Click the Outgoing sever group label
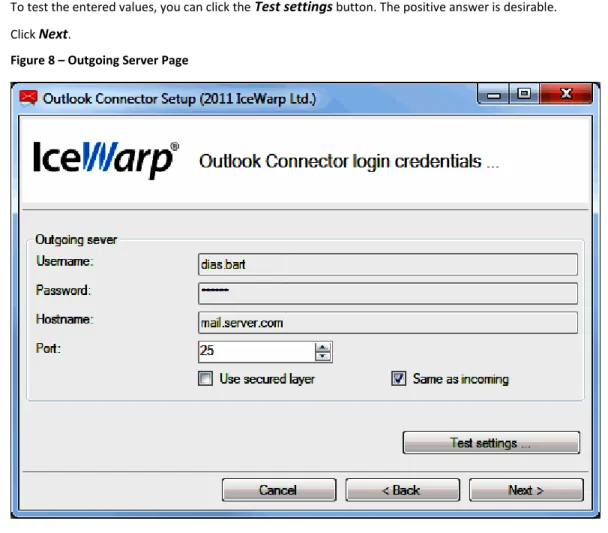 pos(76,240)
